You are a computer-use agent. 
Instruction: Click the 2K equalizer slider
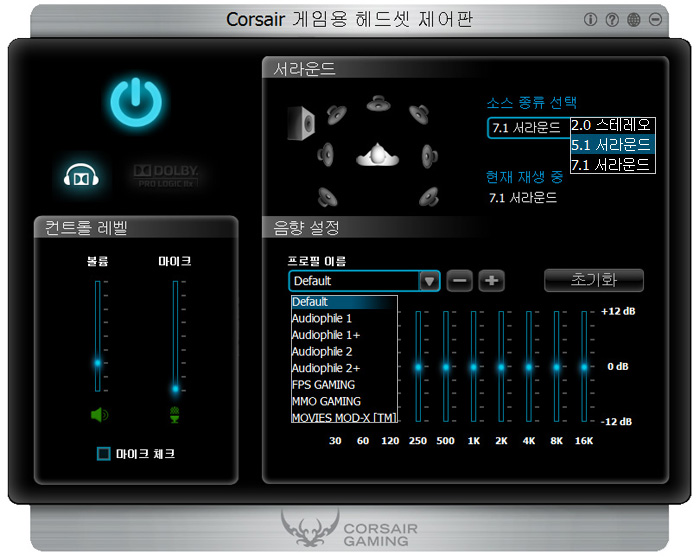click(x=501, y=368)
